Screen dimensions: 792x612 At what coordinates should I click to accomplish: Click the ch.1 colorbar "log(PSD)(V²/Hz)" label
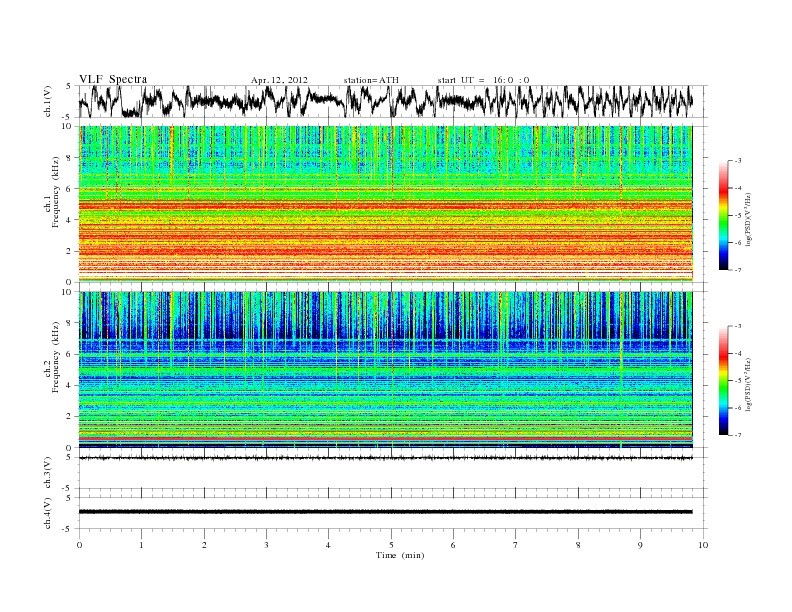coord(749,219)
